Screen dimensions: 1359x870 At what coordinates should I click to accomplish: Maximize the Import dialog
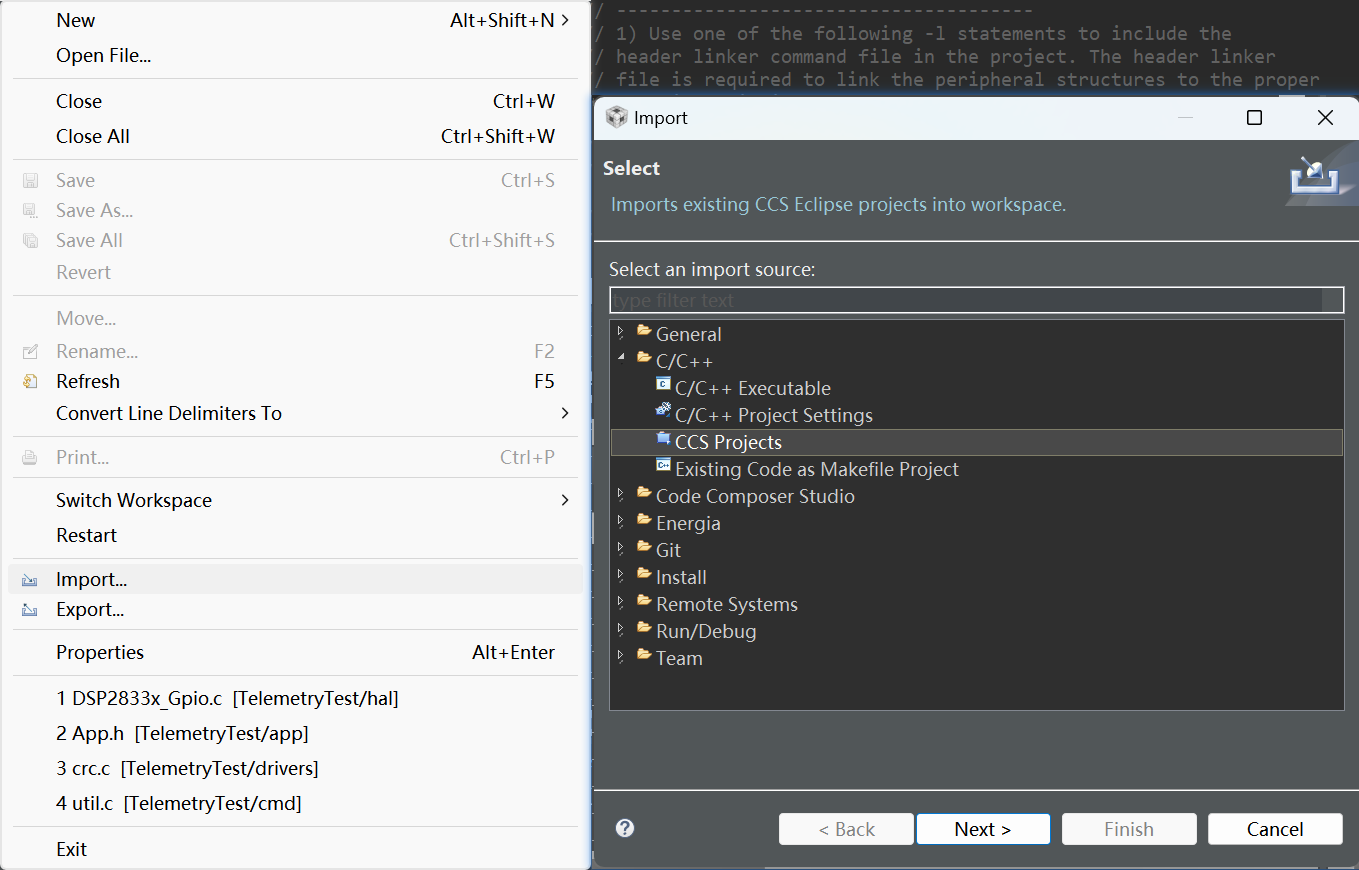(1254, 118)
